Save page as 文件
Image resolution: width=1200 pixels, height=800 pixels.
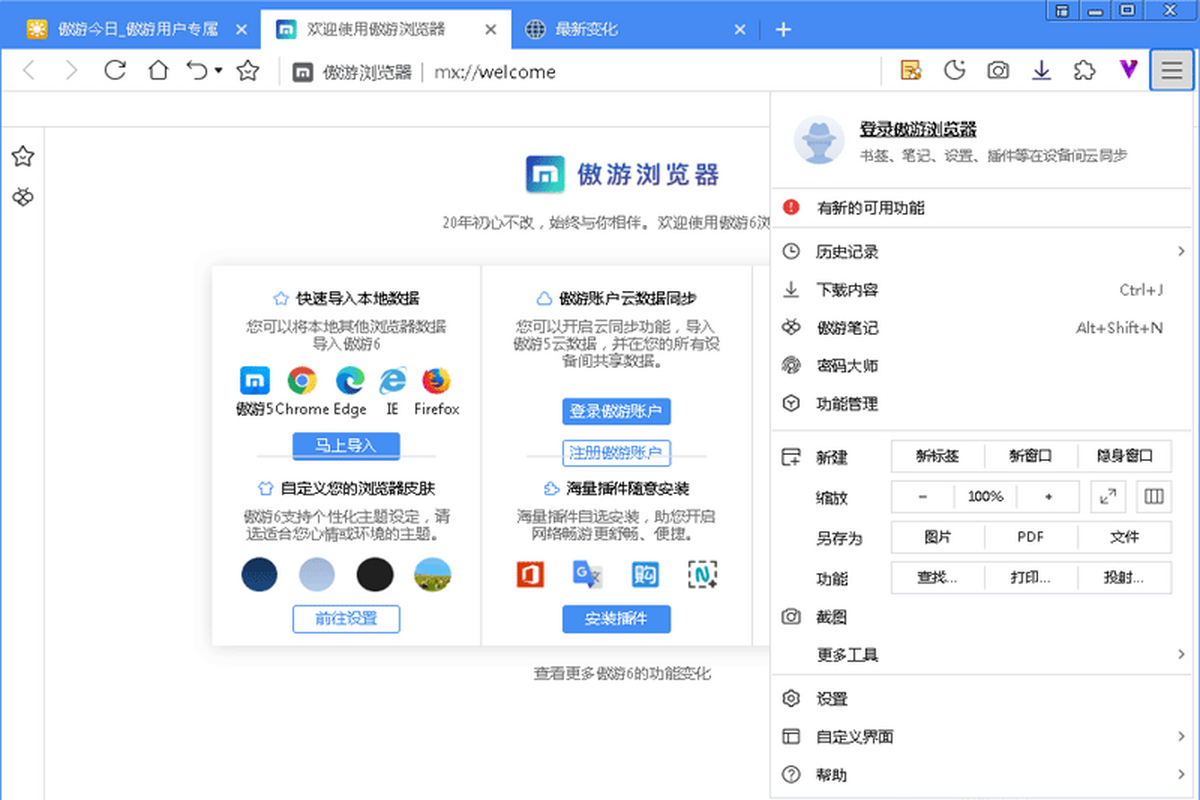(x=1125, y=537)
